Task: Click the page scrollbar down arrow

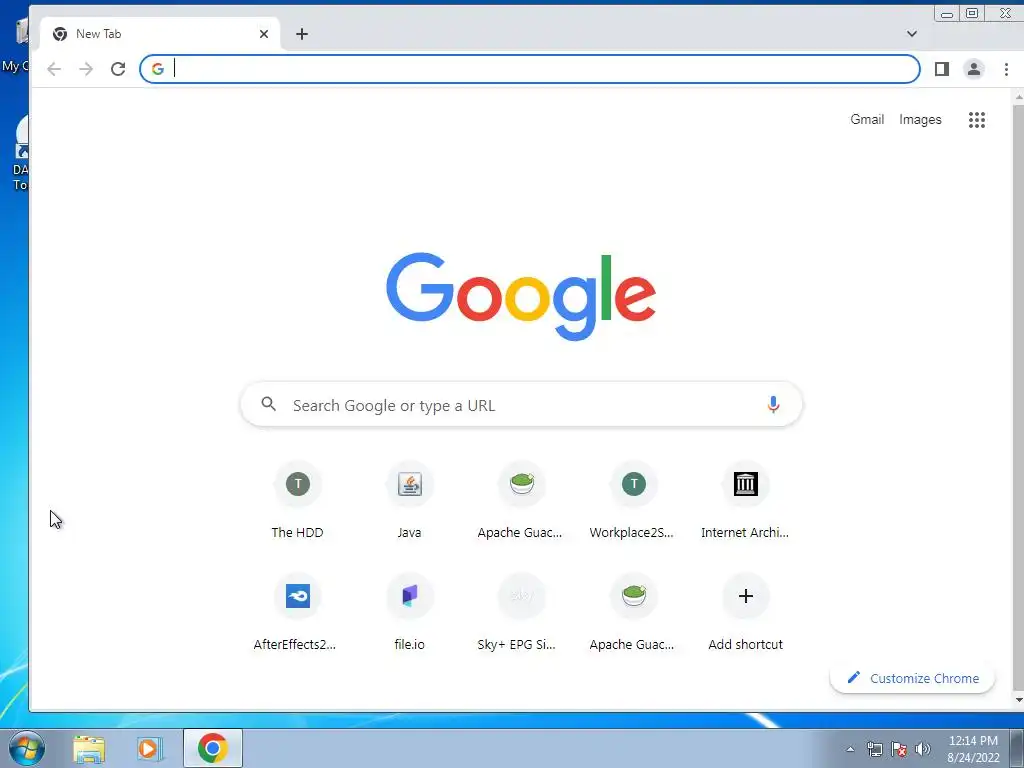Action: coord(1018,700)
